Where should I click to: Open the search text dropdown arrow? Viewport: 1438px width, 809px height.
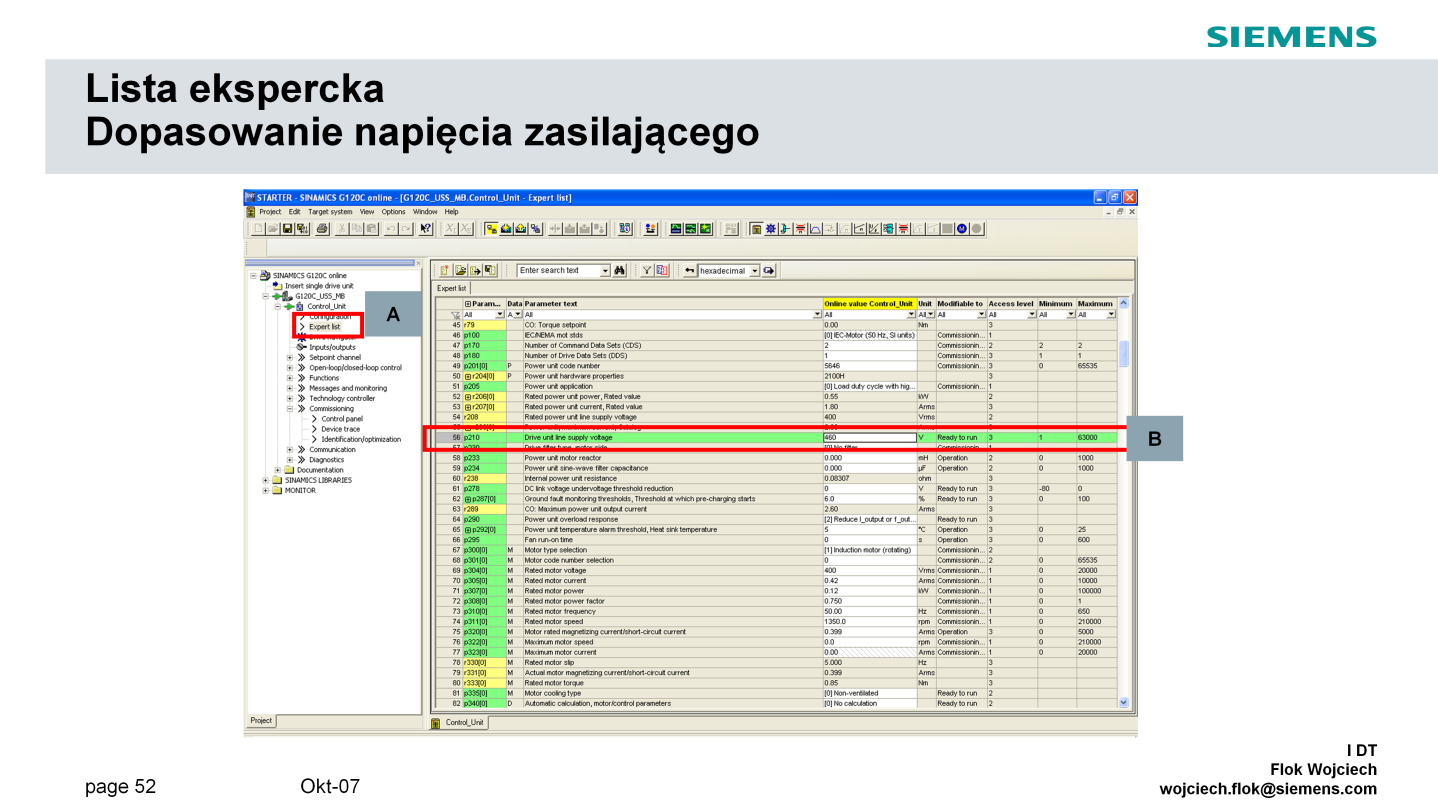point(605,270)
